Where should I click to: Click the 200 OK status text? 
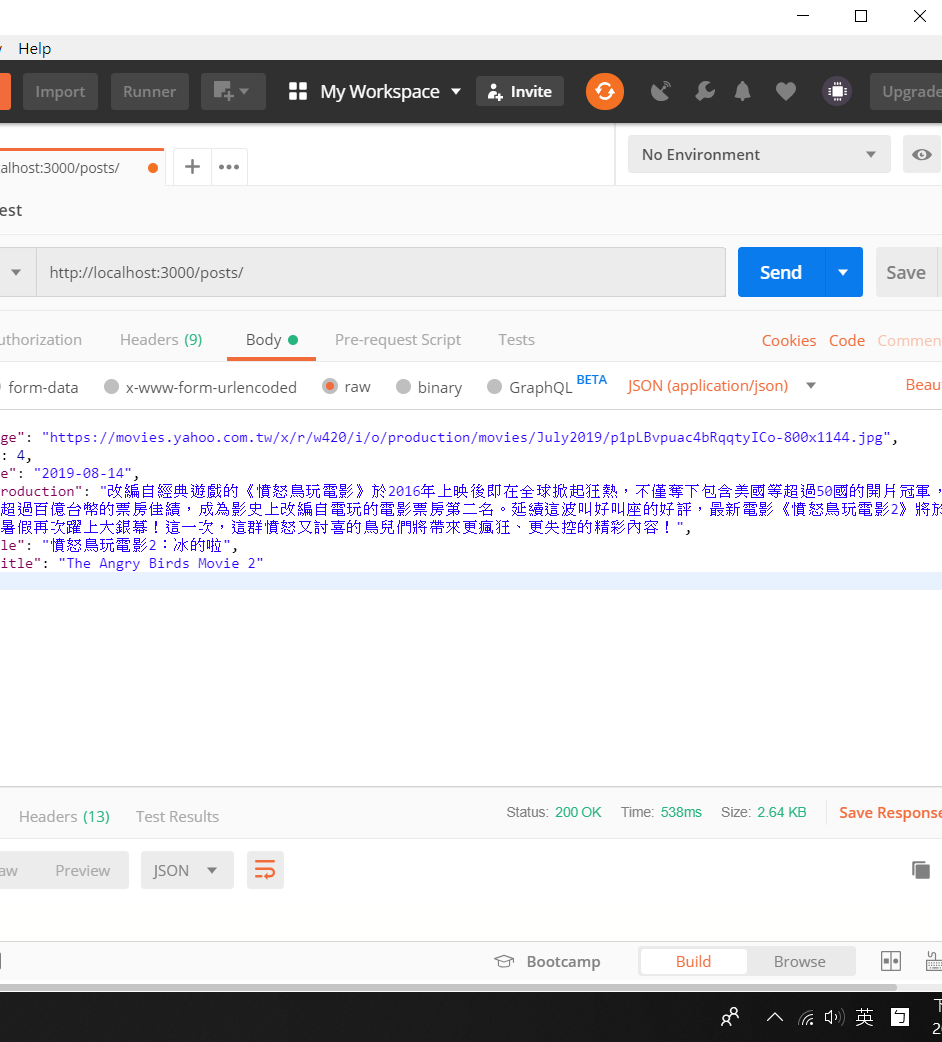578,812
